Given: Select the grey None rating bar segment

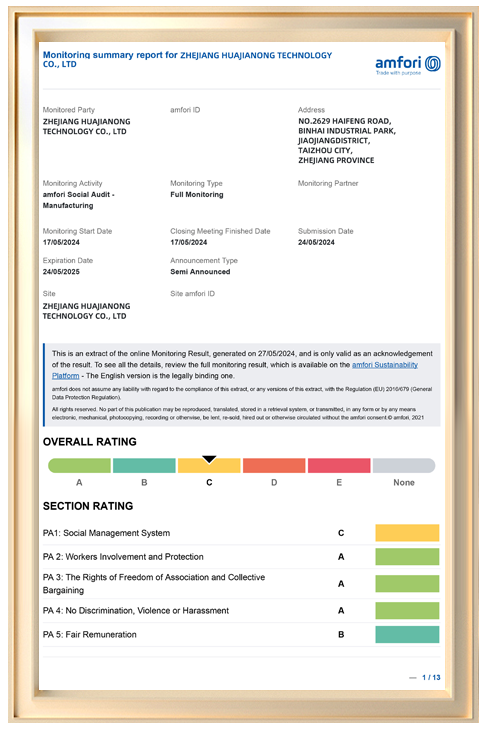Looking at the screenshot, I should tap(404, 465).
